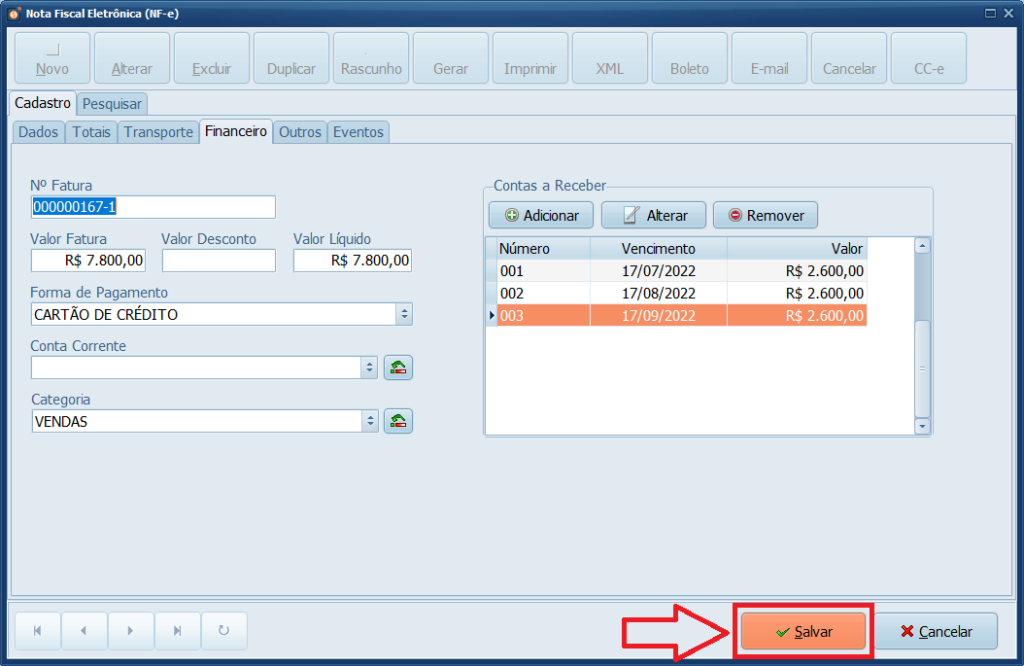Click the empty Valor Desconto field
1024x666 pixels.
219,261
